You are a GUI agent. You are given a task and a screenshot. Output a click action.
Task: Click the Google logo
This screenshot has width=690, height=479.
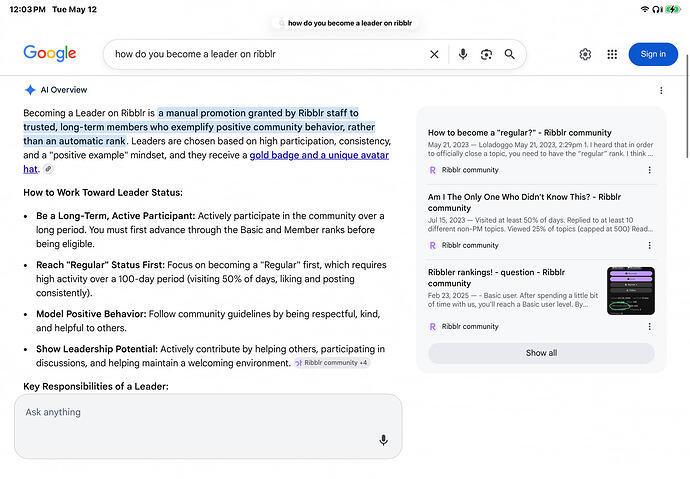point(50,54)
